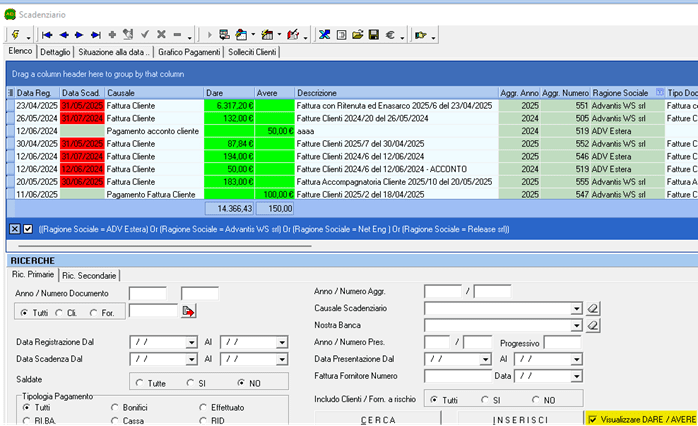This screenshot has height=426, width=698.
Task: Open the Causale Scadenziario dropdown
Action: point(575,308)
